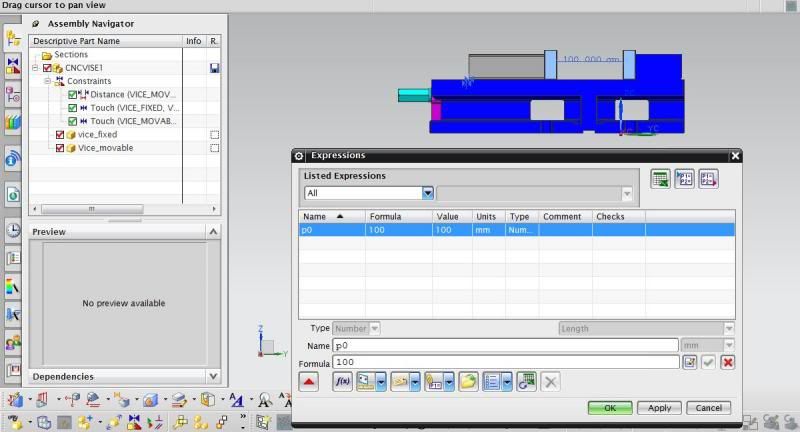Click the Functions f(x) icon
Image resolution: width=800 pixels, height=432 pixels.
(x=342, y=382)
